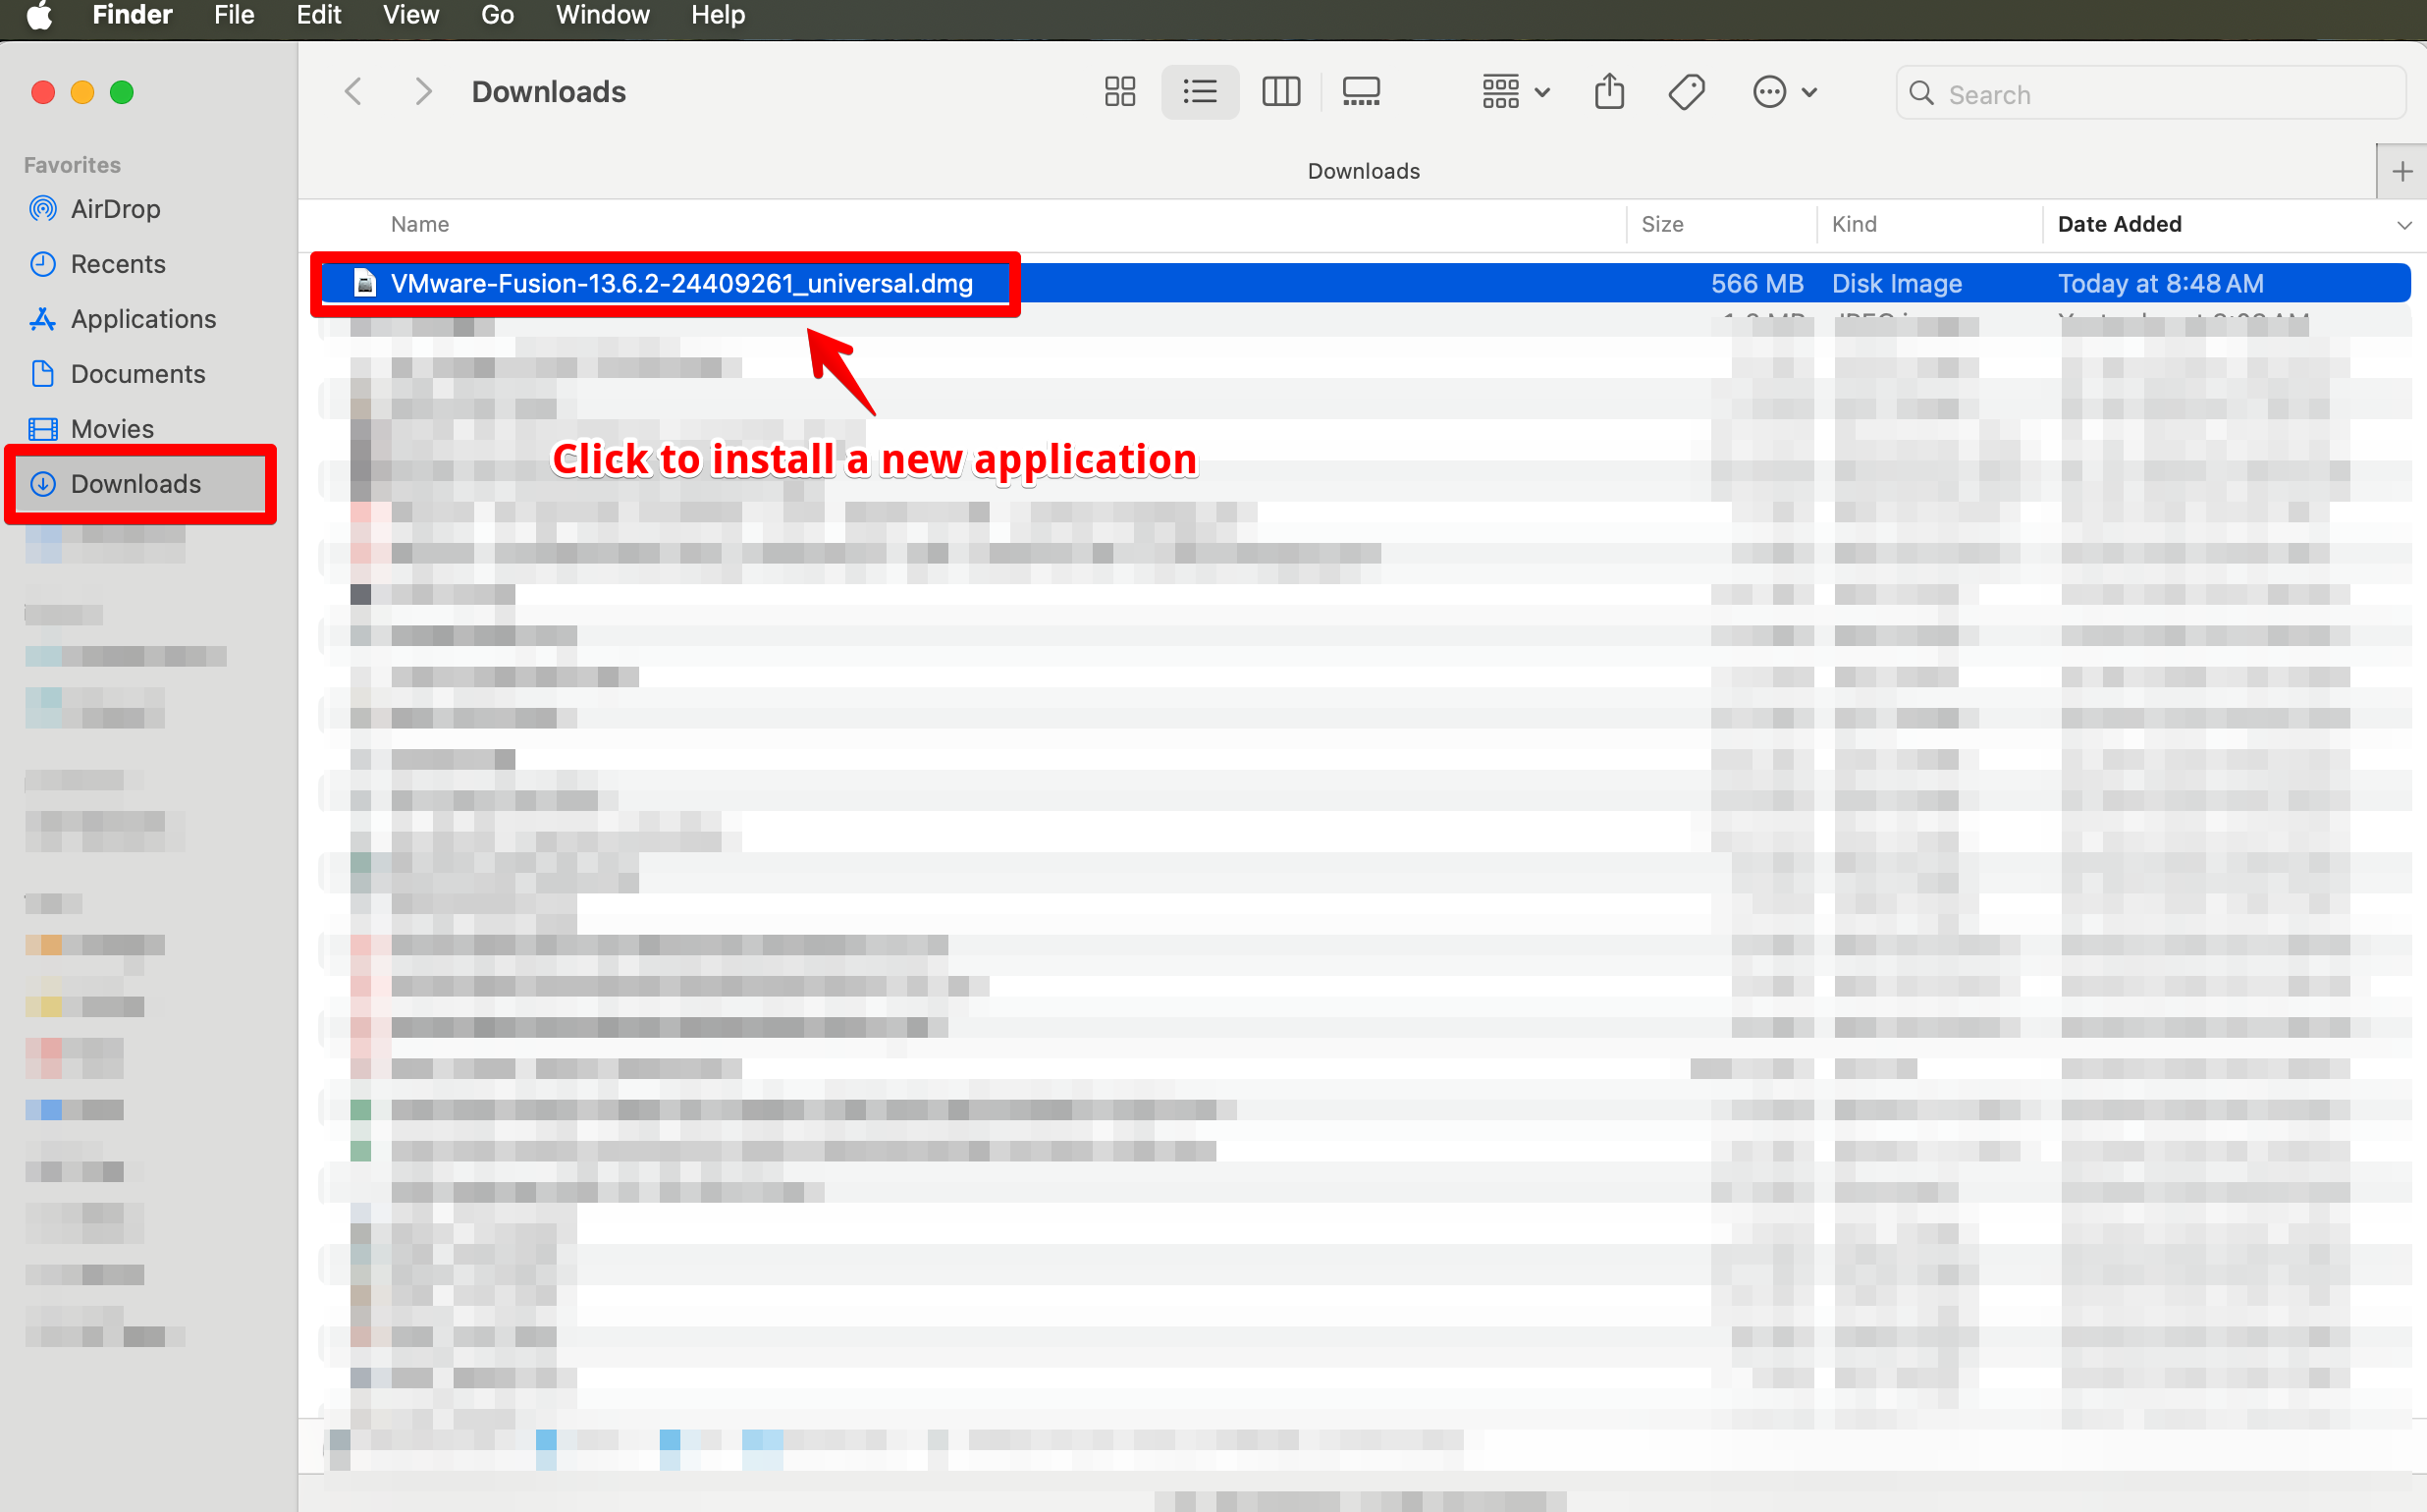Go forward with the right chevron
The width and height of the screenshot is (2427, 1512).
pos(423,92)
